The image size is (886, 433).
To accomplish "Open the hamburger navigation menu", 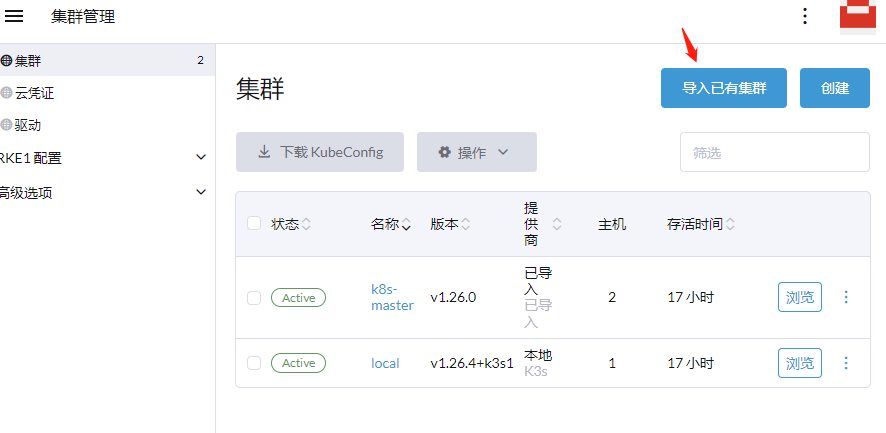I will click(14, 16).
